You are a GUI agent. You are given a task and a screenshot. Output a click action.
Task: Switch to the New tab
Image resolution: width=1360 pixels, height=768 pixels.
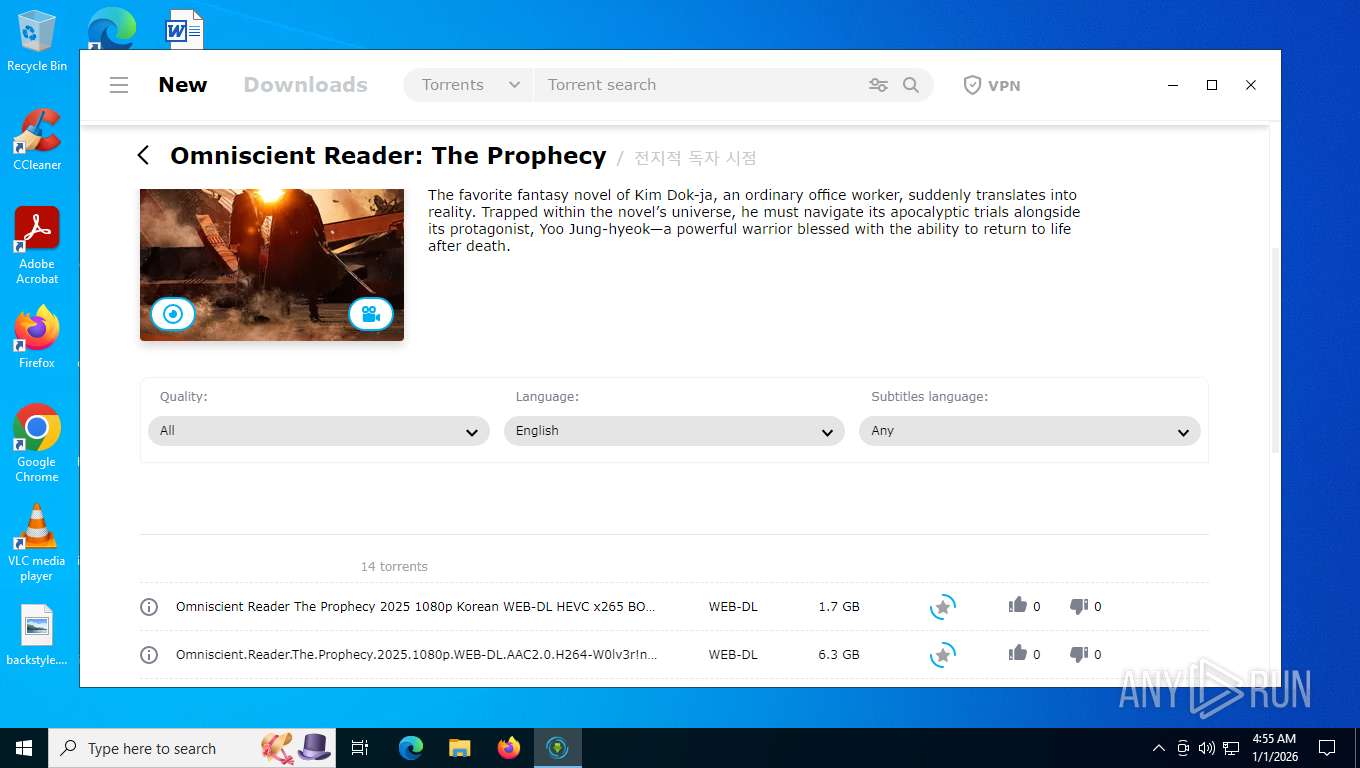coord(183,85)
